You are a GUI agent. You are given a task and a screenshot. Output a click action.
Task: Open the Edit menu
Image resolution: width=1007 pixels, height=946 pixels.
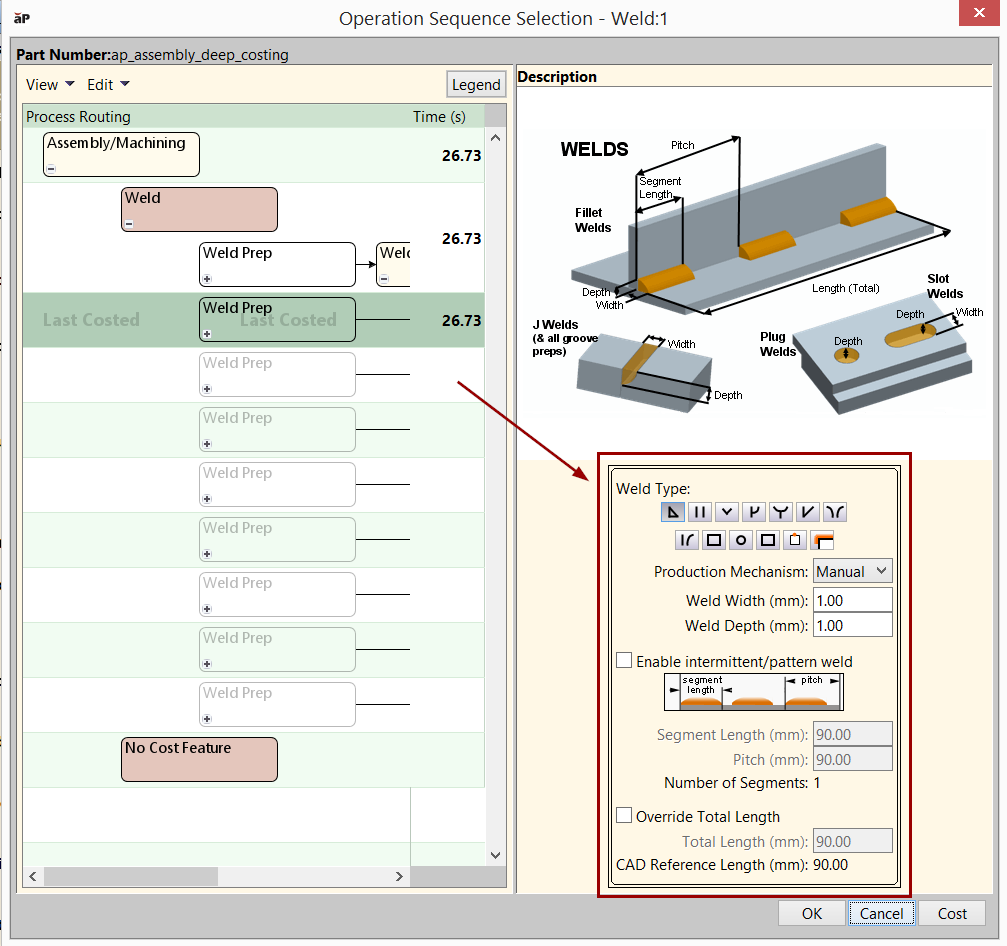108,85
